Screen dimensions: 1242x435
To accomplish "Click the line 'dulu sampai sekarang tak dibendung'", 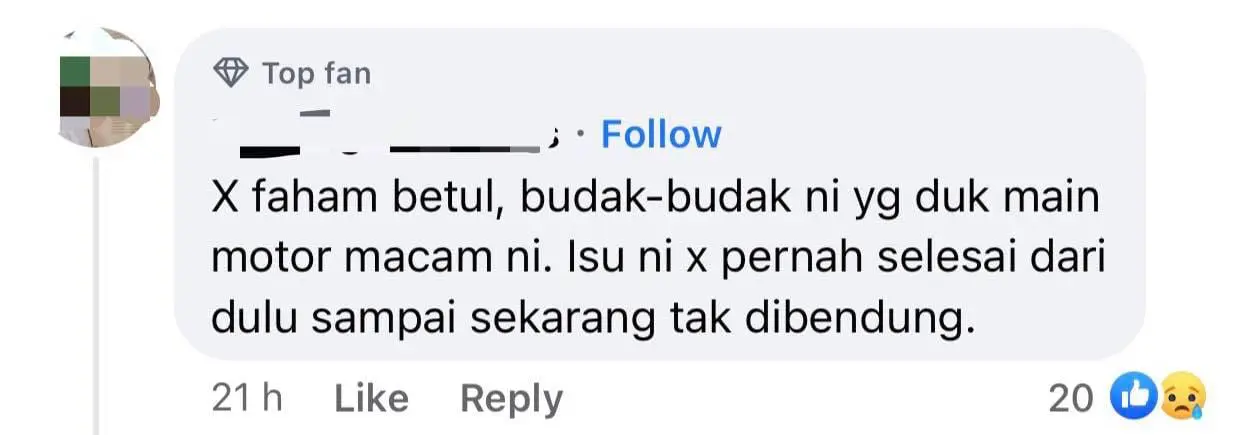I will (593, 321).
